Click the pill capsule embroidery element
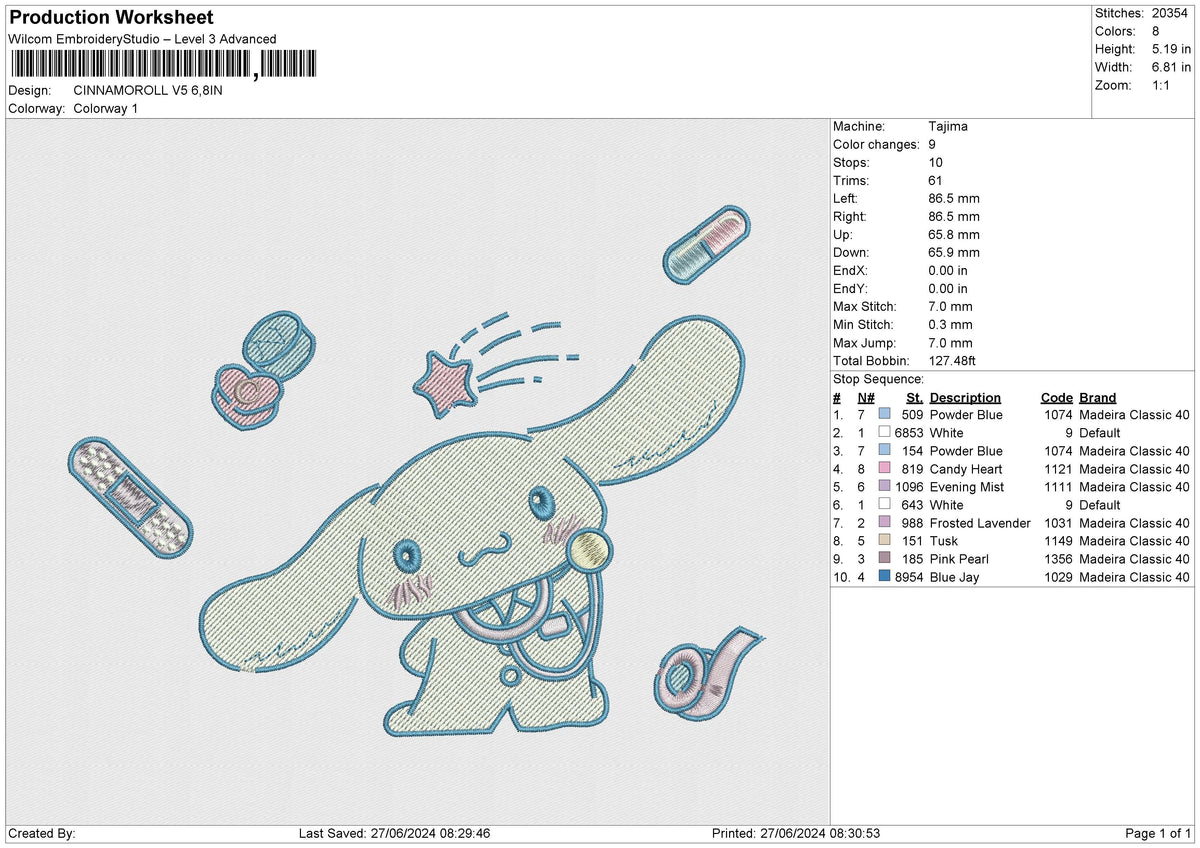The width and height of the screenshot is (1200, 848). 706,243
